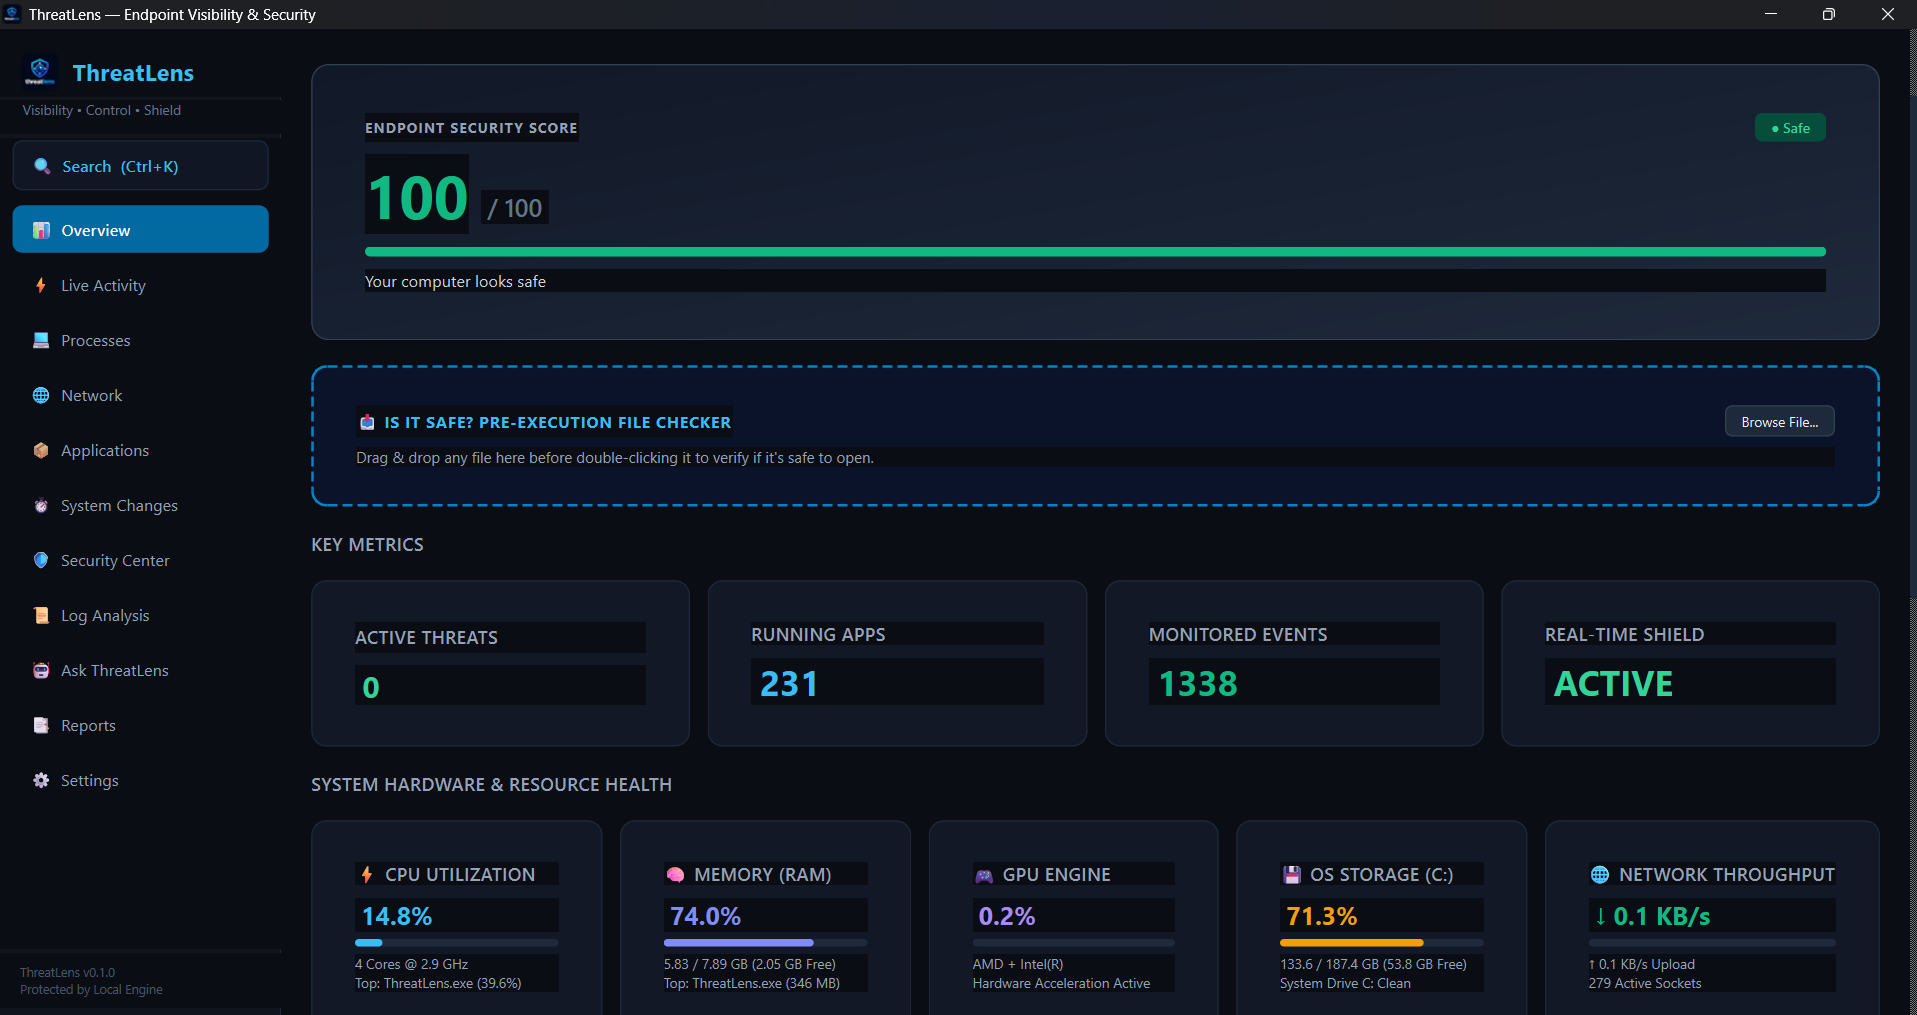This screenshot has width=1917, height=1015.
Task: Click the Monitored Events count 1338
Action: 1198,684
